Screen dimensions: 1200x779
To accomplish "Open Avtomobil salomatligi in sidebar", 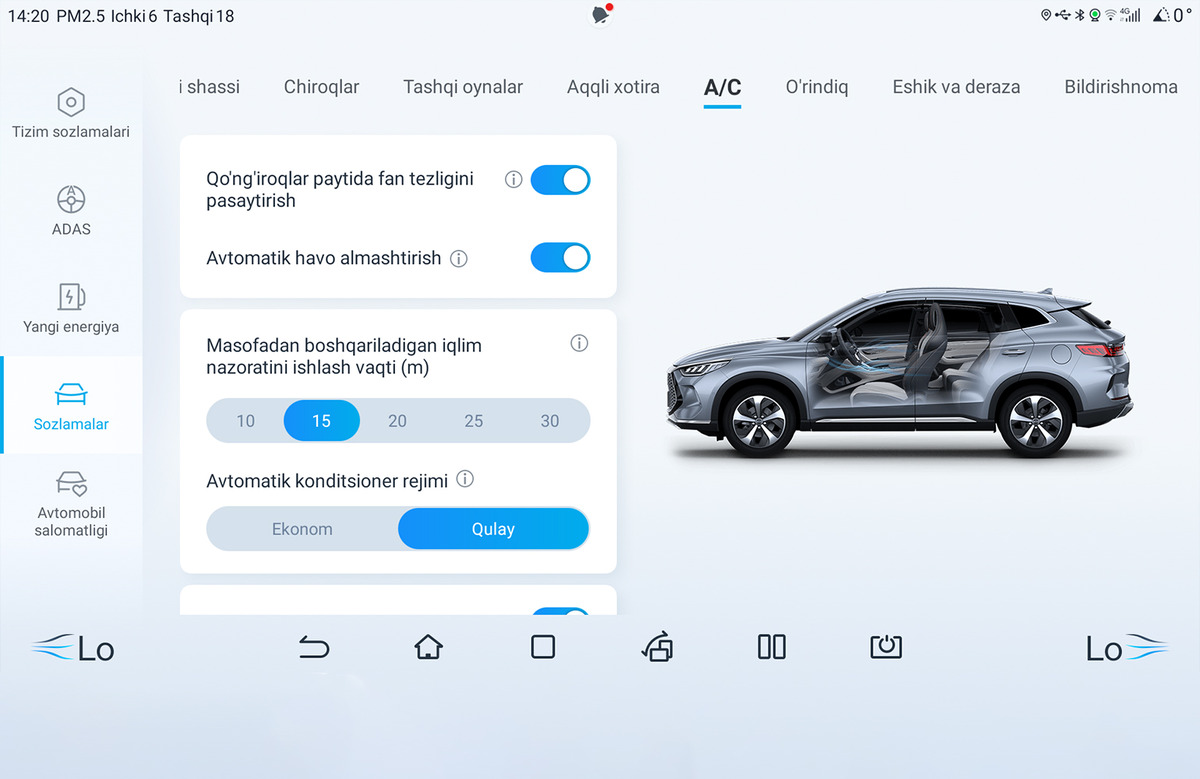I will click(x=71, y=504).
